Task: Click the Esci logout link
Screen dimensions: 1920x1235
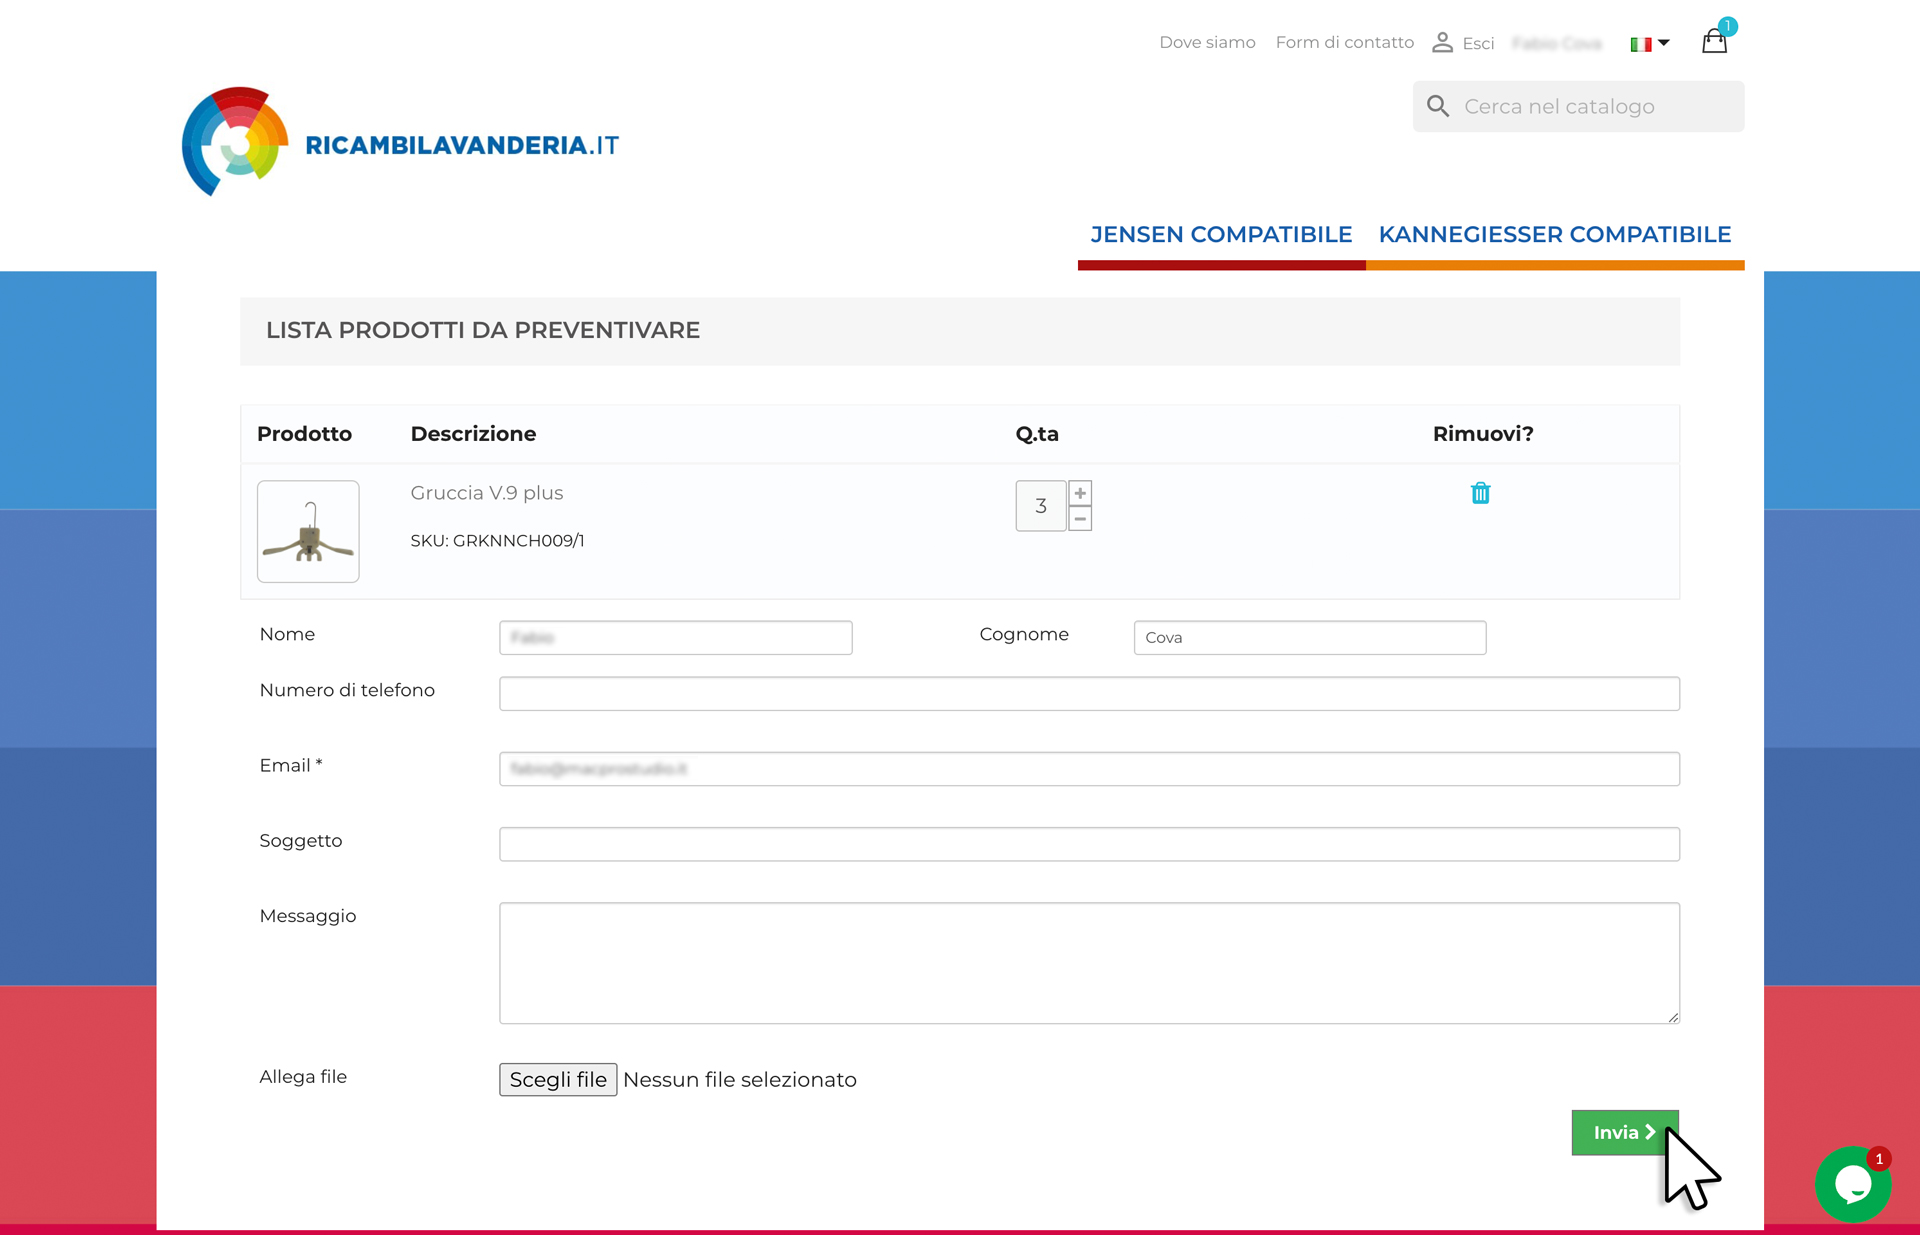Action: click(x=1478, y=43)
